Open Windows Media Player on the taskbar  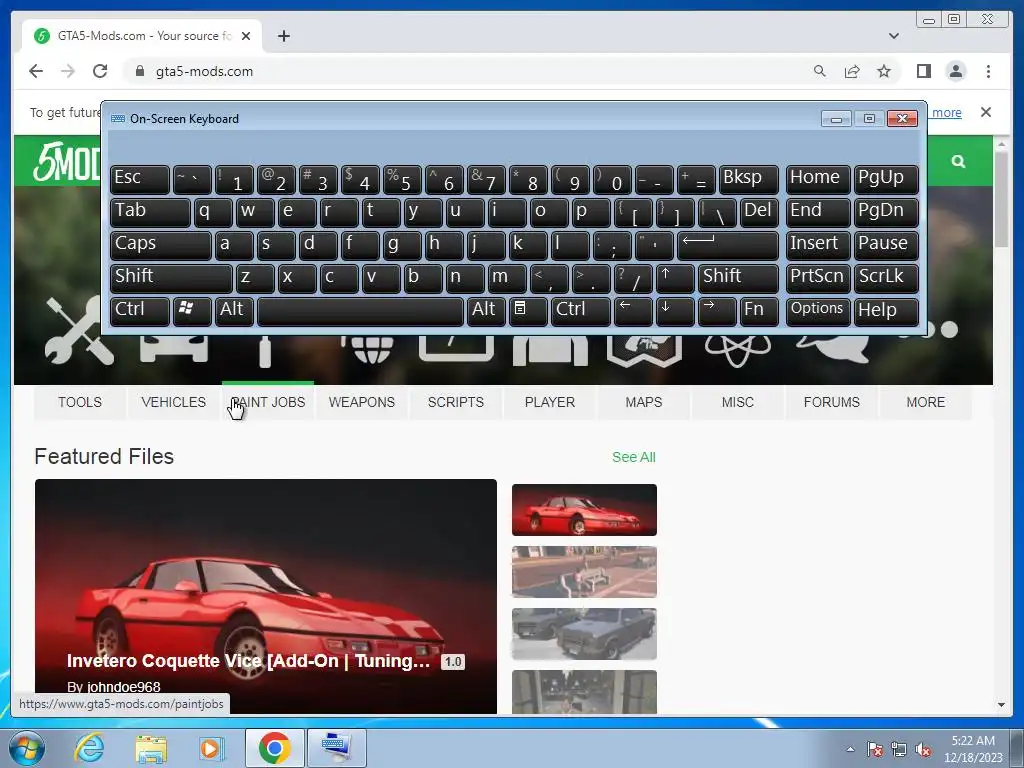(211, 748)
